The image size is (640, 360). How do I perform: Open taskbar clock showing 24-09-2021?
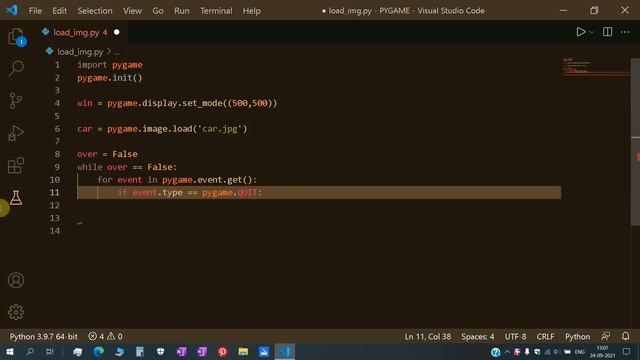[x=602, y=351]
